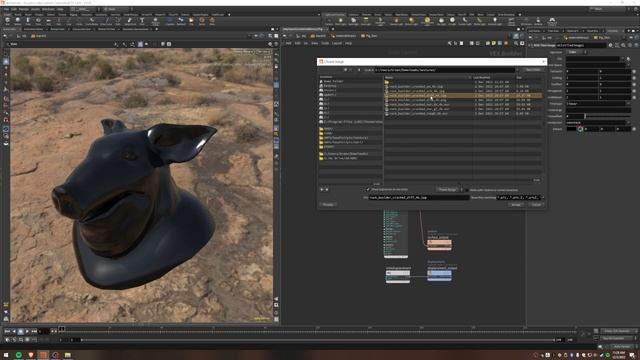Select the Sphere shelf tool
The width and height of the screenshot is (640, 360).
[18, 20]
